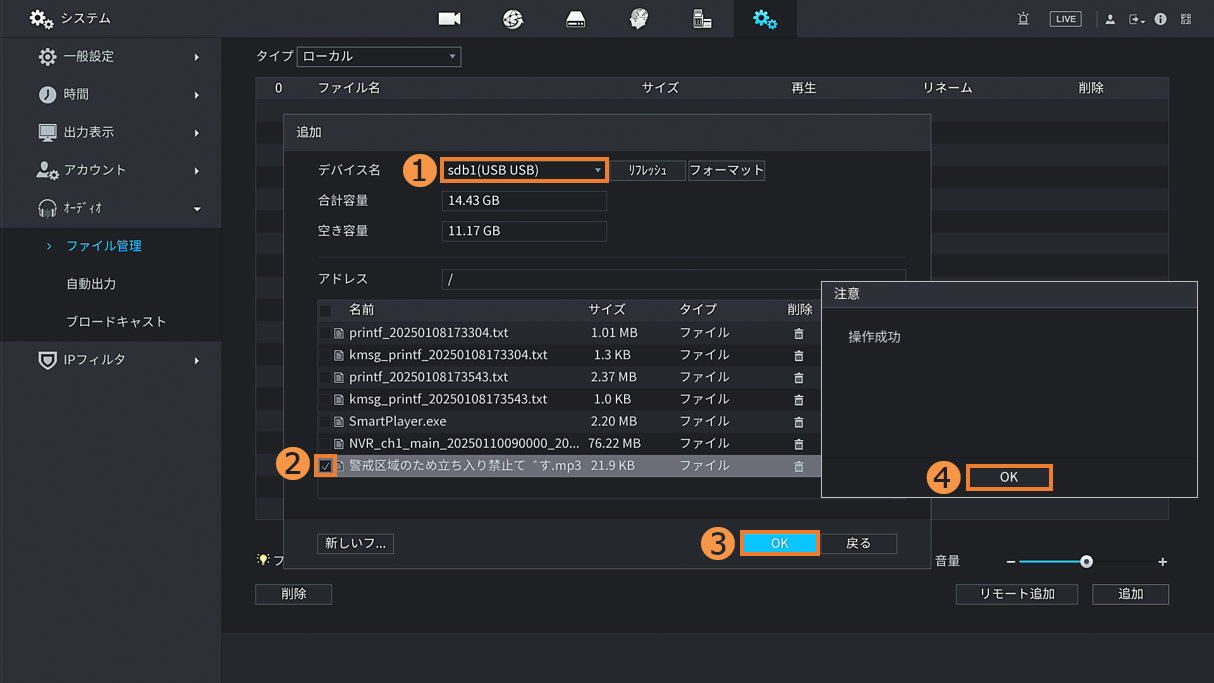
Task: Toggle the select-all checkbox beside 名前 header
Action: click(325, 311)
